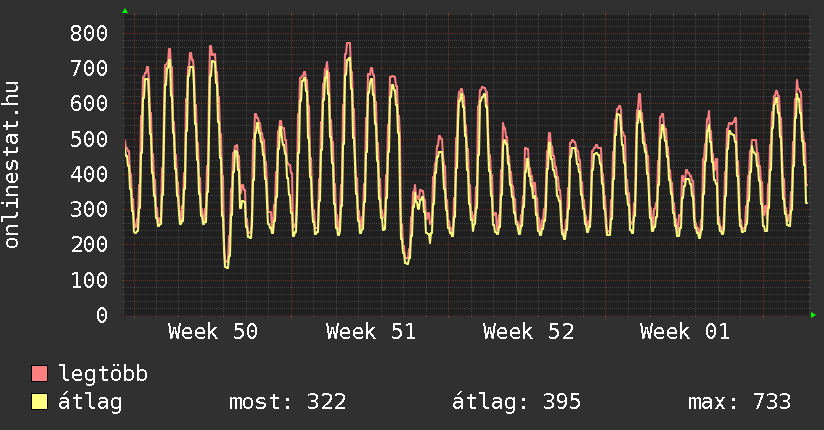Image resolution: width=824 pixels, height=430 pixels.
Task: Click the vertical onlinestat.hu axis title
Action: [13, 165]
